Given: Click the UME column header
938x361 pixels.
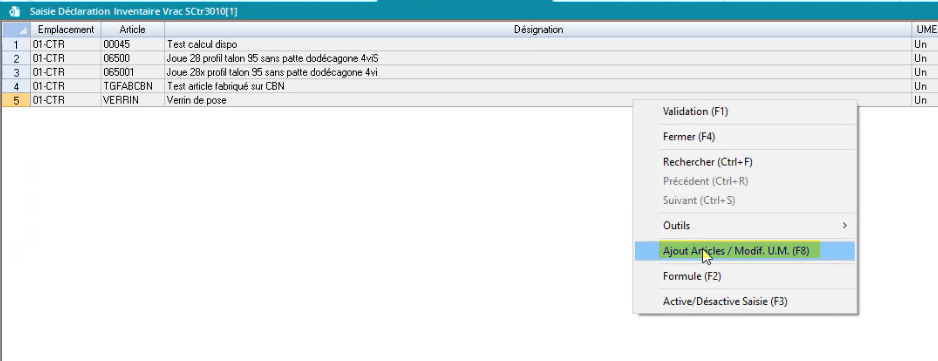Looking at the screenshot, I should coord(925,29).
